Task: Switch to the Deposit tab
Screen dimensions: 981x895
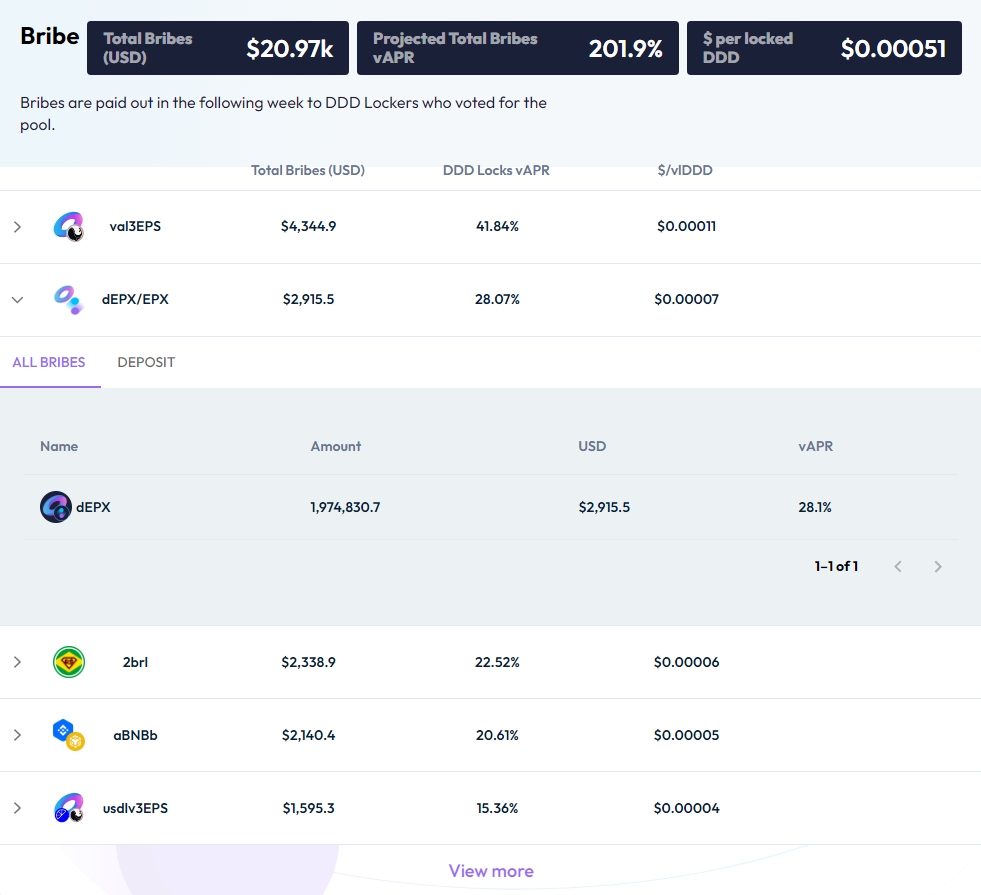Action: click(x=146, y=363)
